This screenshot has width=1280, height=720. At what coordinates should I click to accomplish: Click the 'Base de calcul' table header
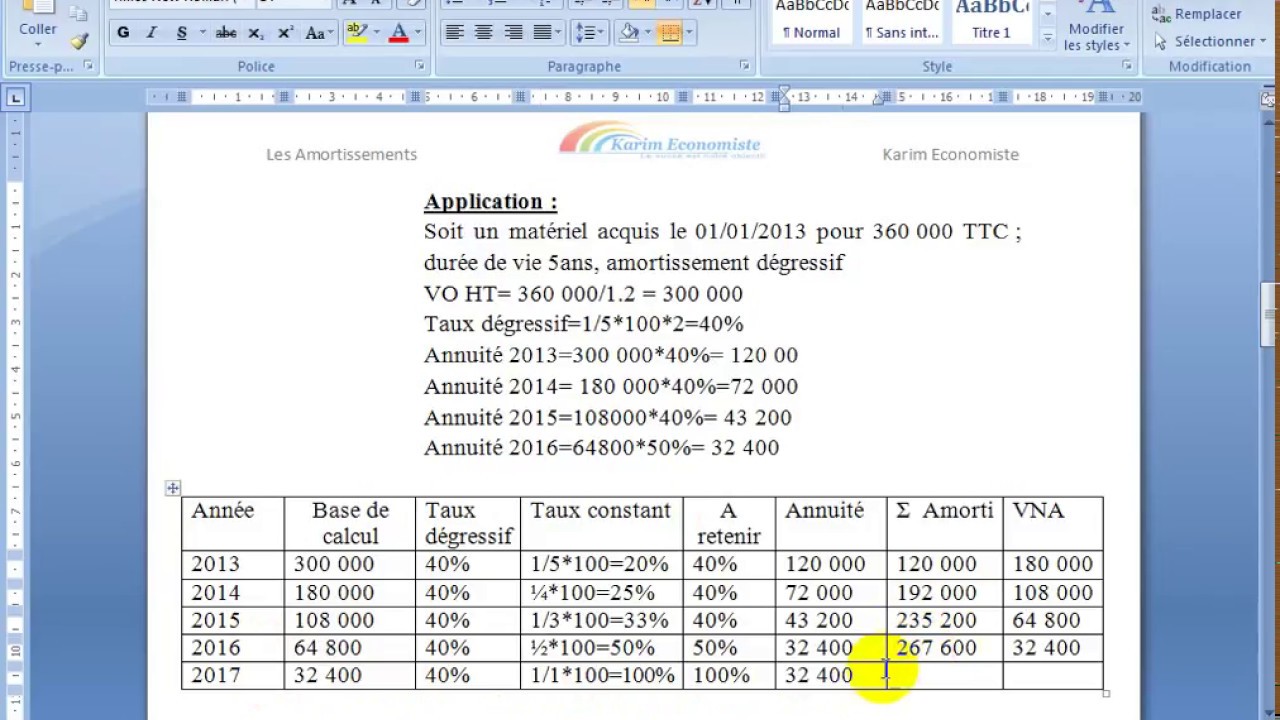click(350, 523)
